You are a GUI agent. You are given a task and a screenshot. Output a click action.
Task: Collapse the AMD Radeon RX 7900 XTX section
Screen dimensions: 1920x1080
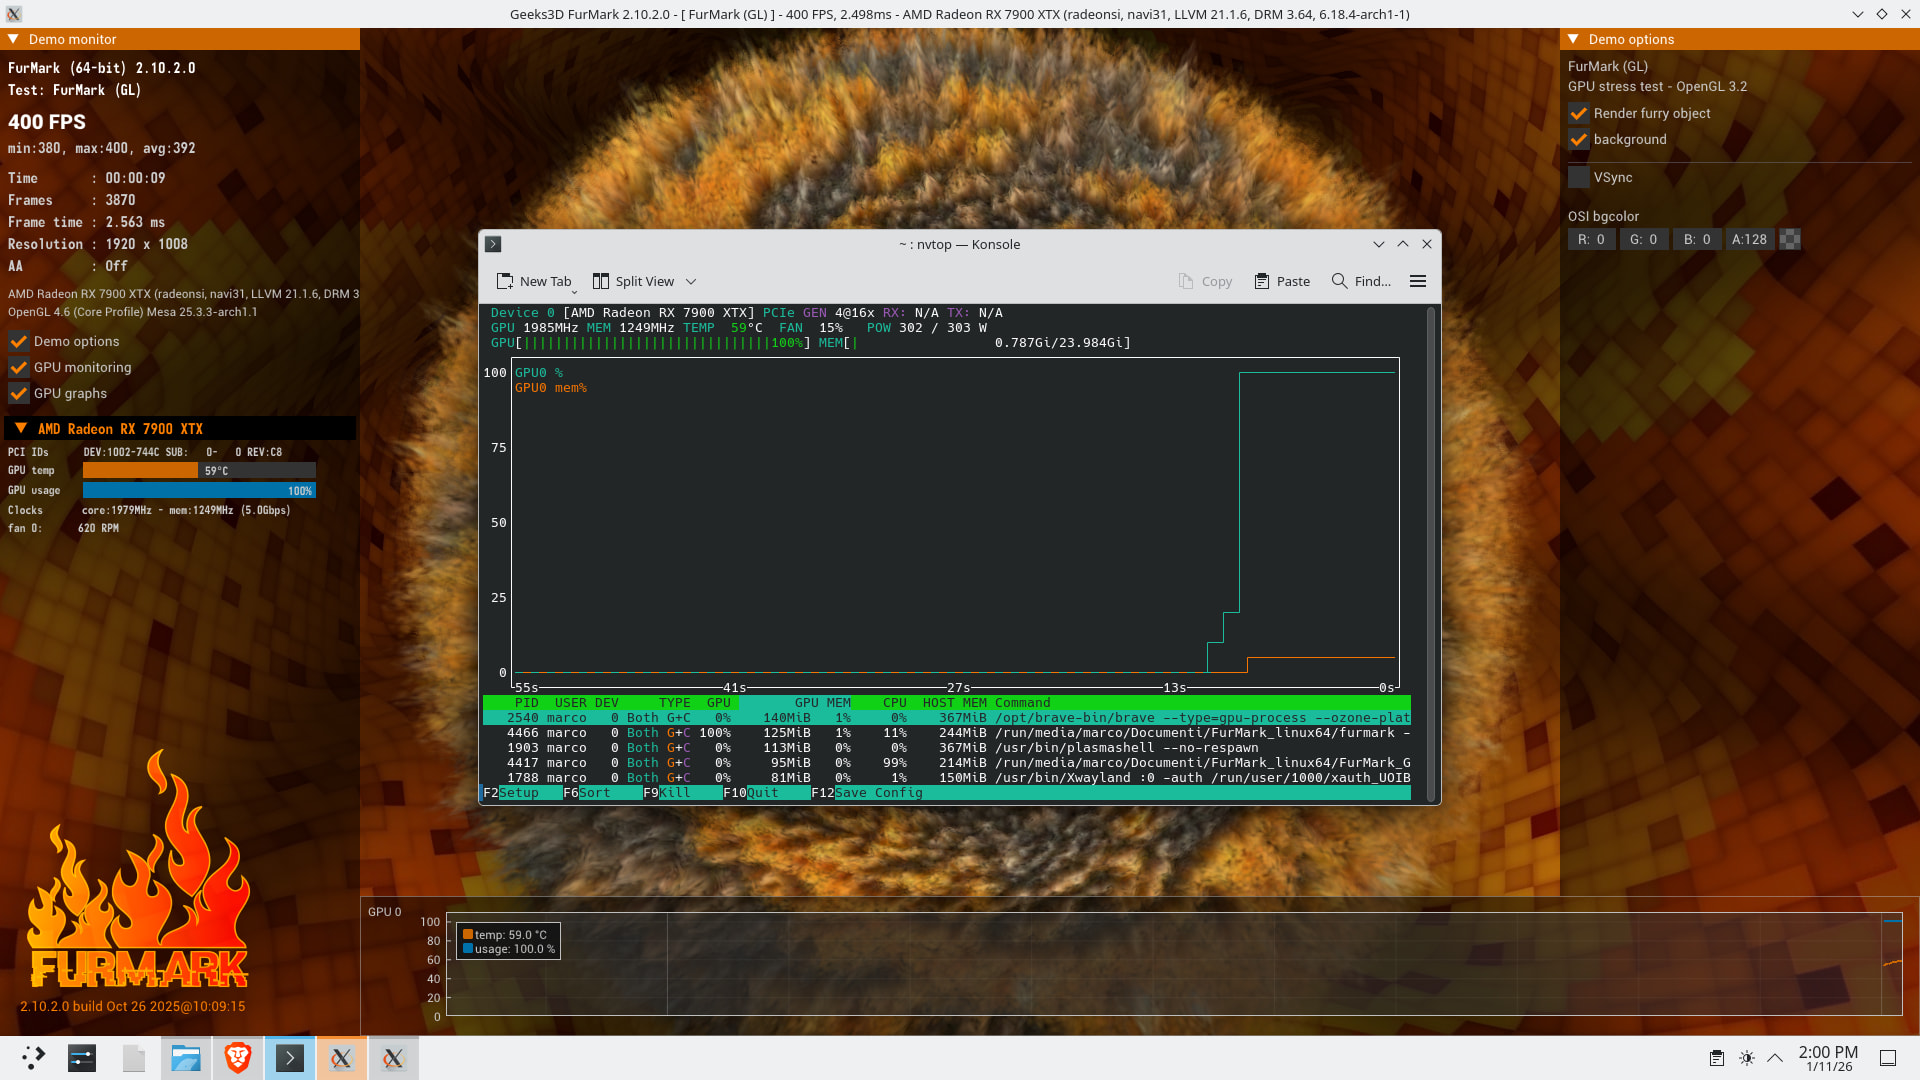pyautogui.click(x=21, y=428)
